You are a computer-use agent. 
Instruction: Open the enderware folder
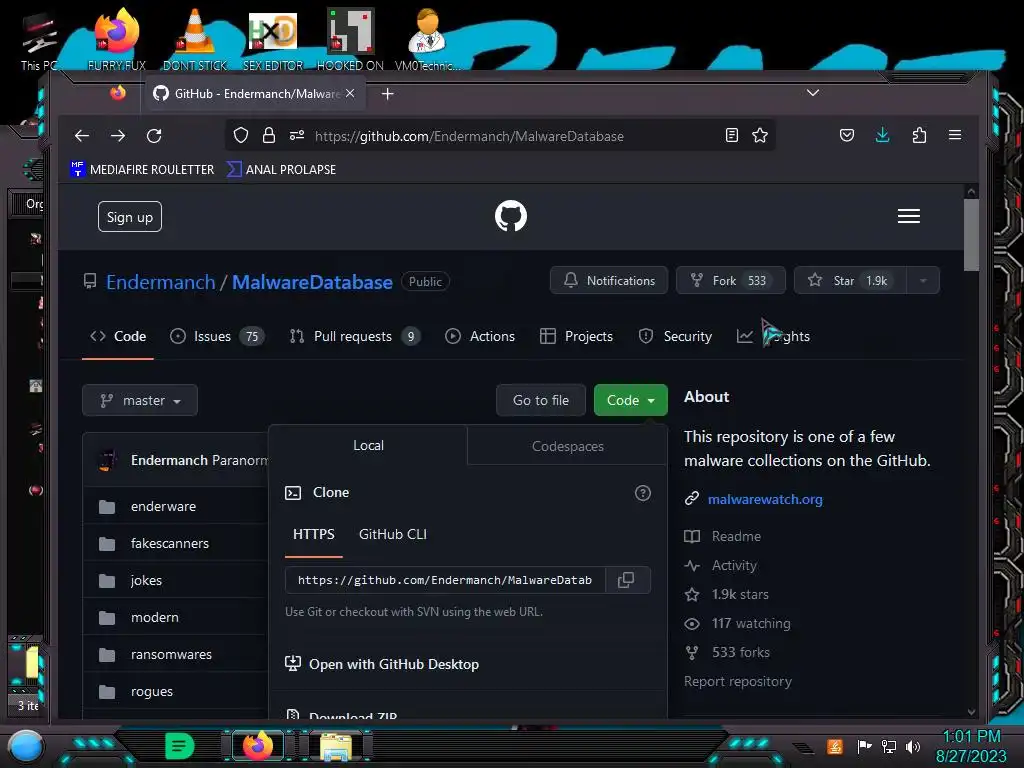(163, 506)
